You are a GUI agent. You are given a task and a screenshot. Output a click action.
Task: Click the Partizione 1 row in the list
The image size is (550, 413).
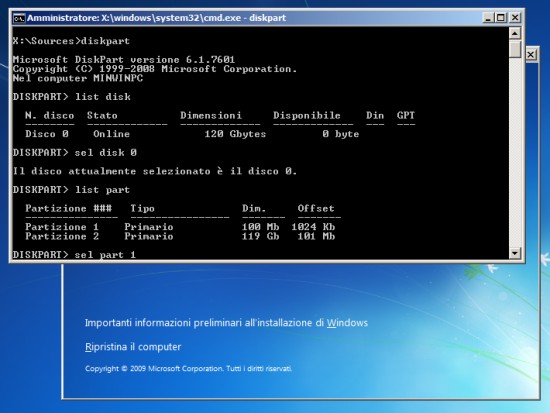click(180, 227)
